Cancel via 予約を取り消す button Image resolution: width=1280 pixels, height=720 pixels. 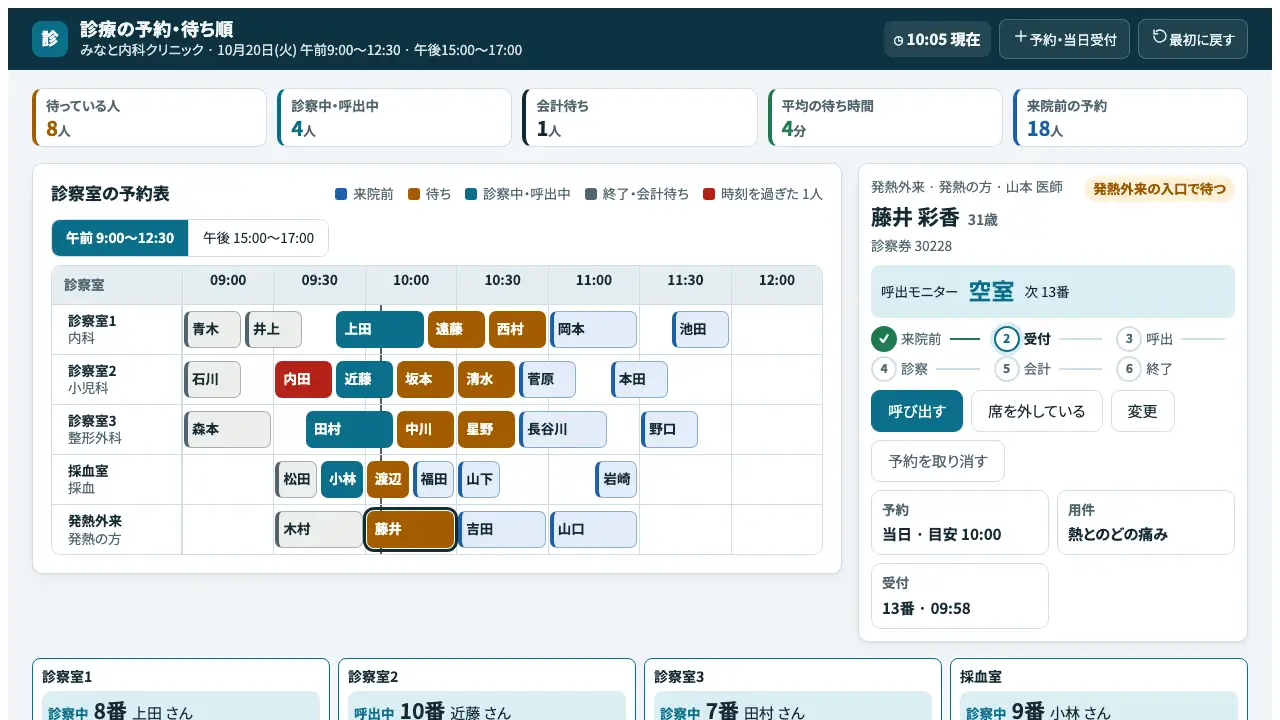pos(937,461)
